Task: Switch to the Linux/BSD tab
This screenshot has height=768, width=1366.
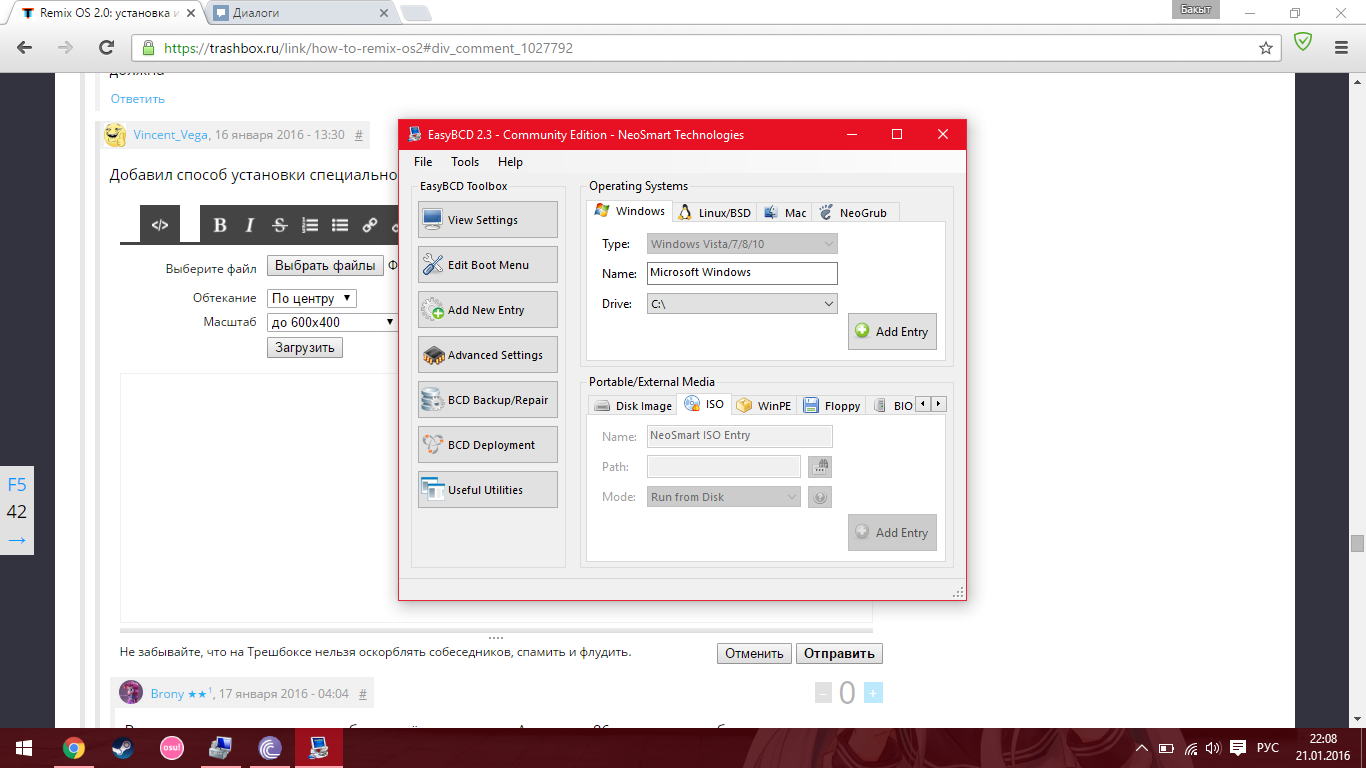Action: pyautogui.click(x=714, y=212)
